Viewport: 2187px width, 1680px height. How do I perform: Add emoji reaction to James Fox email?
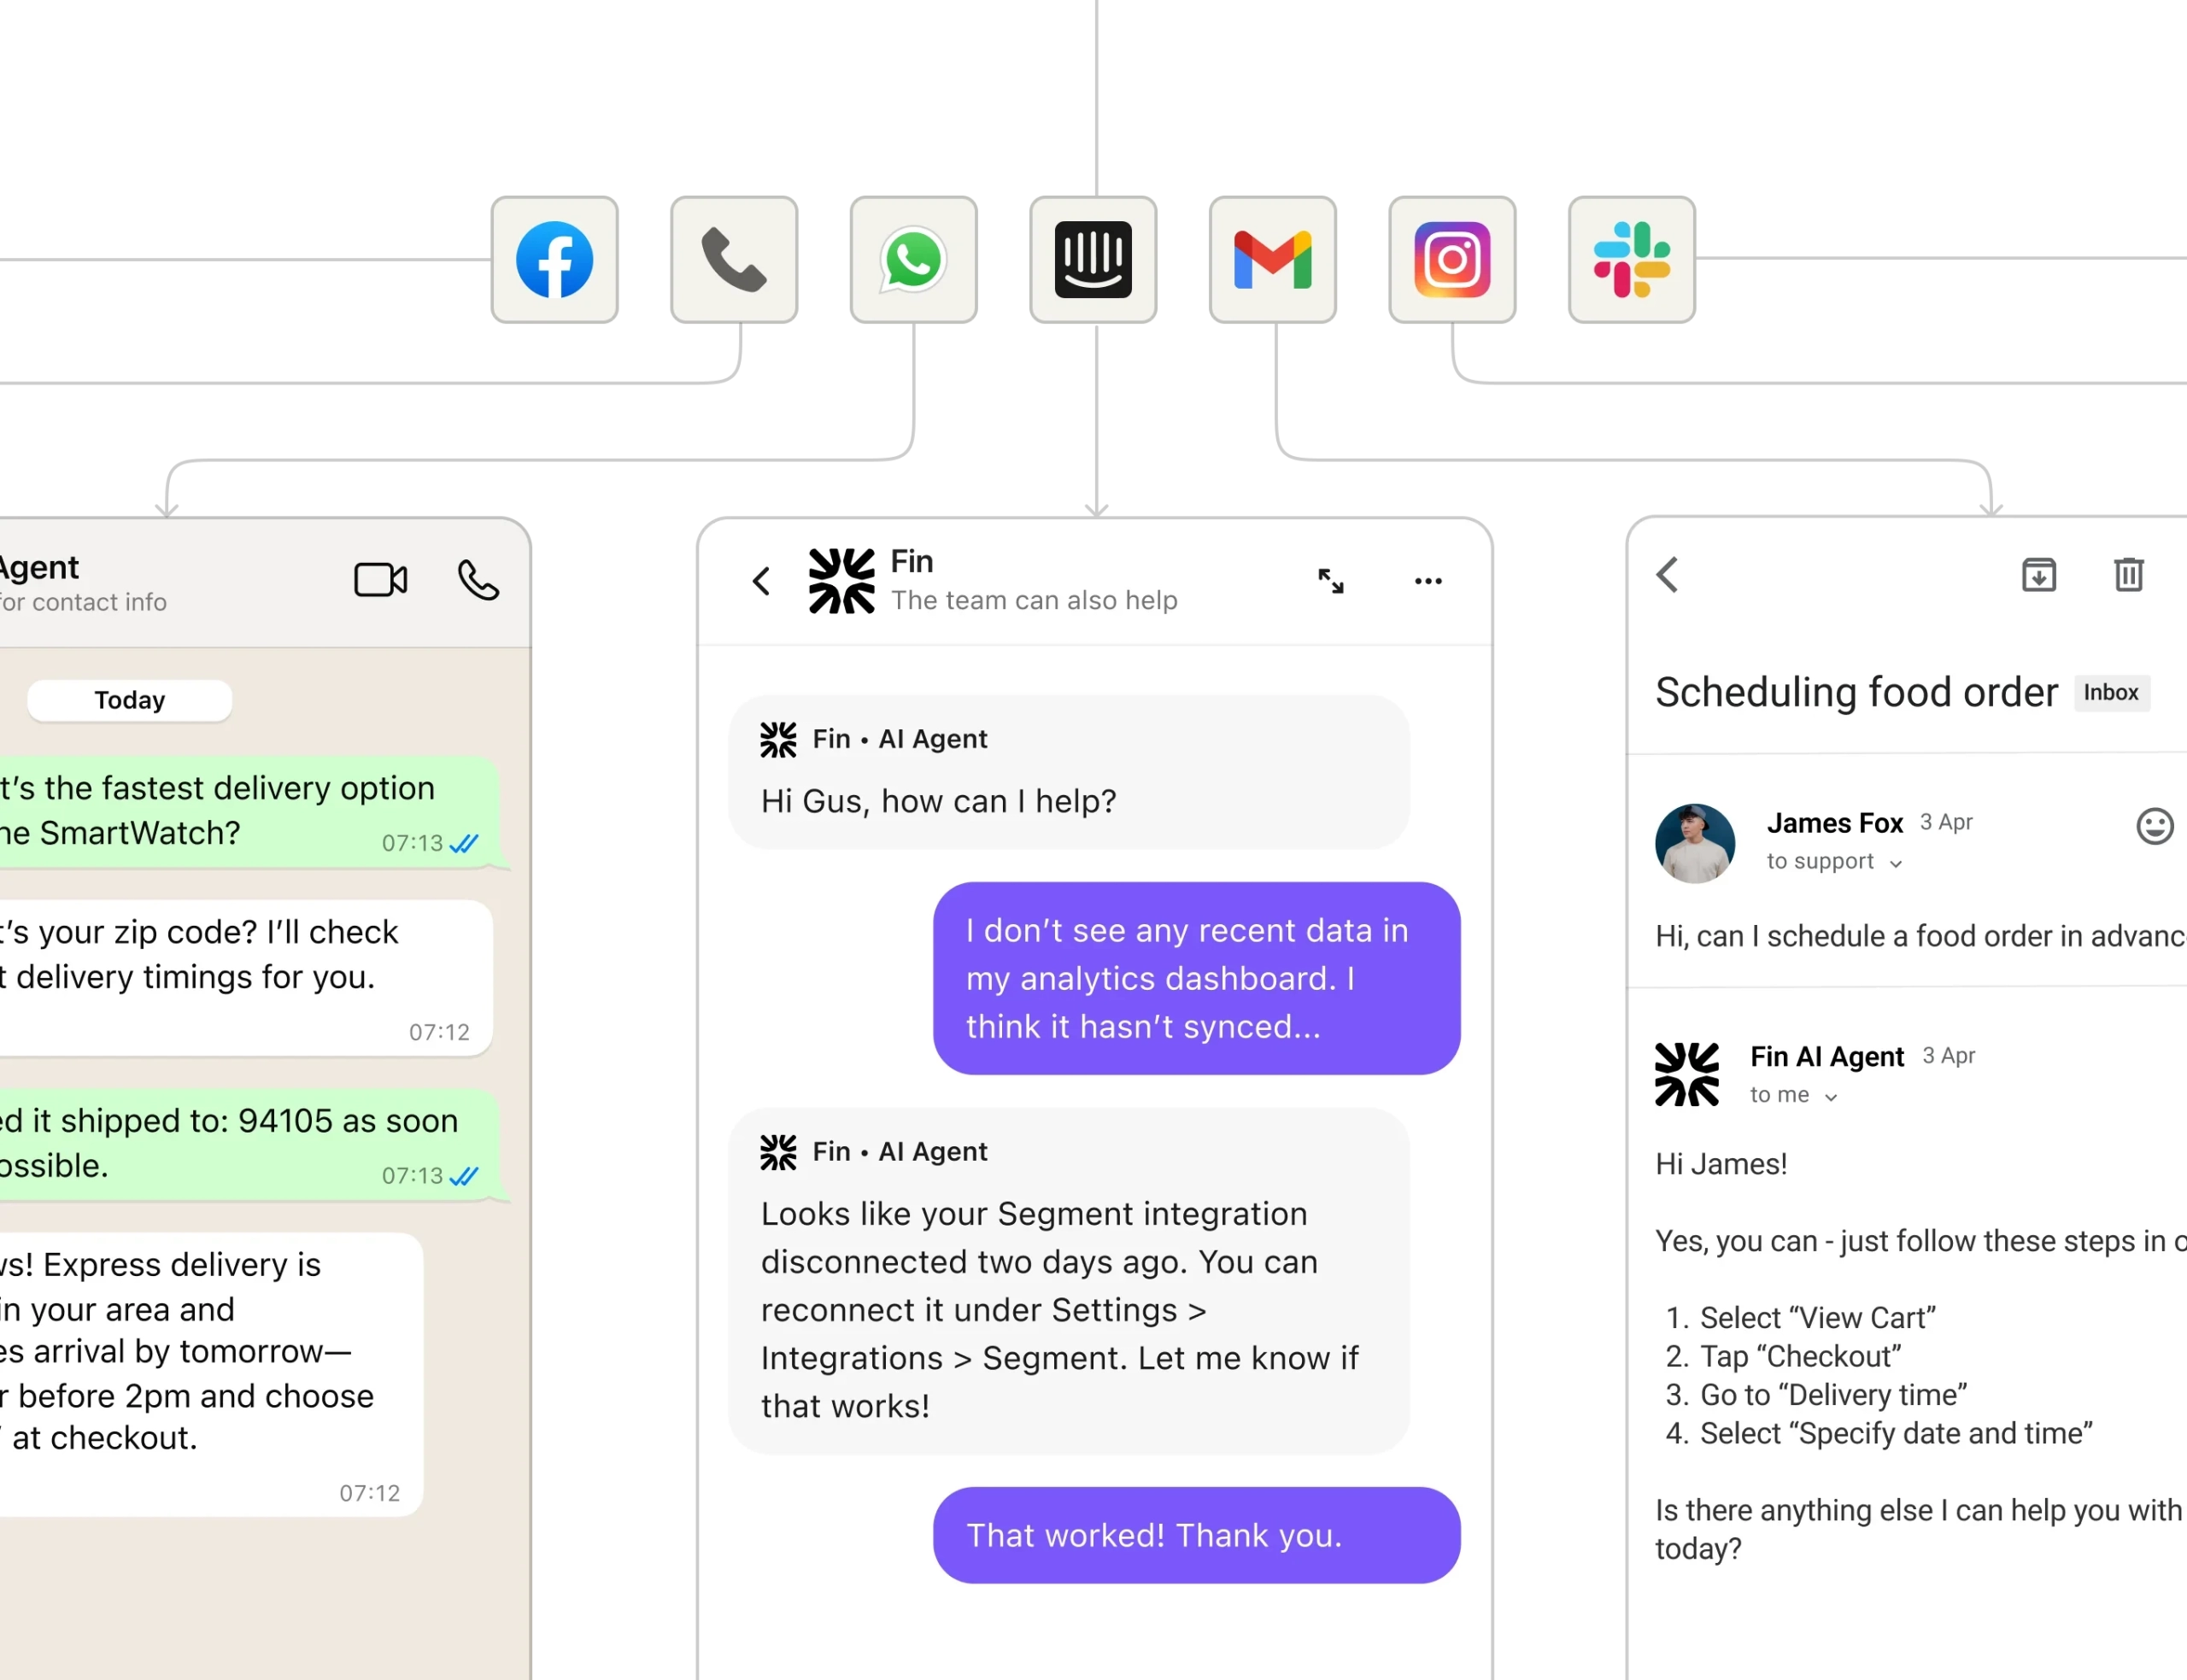(x=2154, y=826)
